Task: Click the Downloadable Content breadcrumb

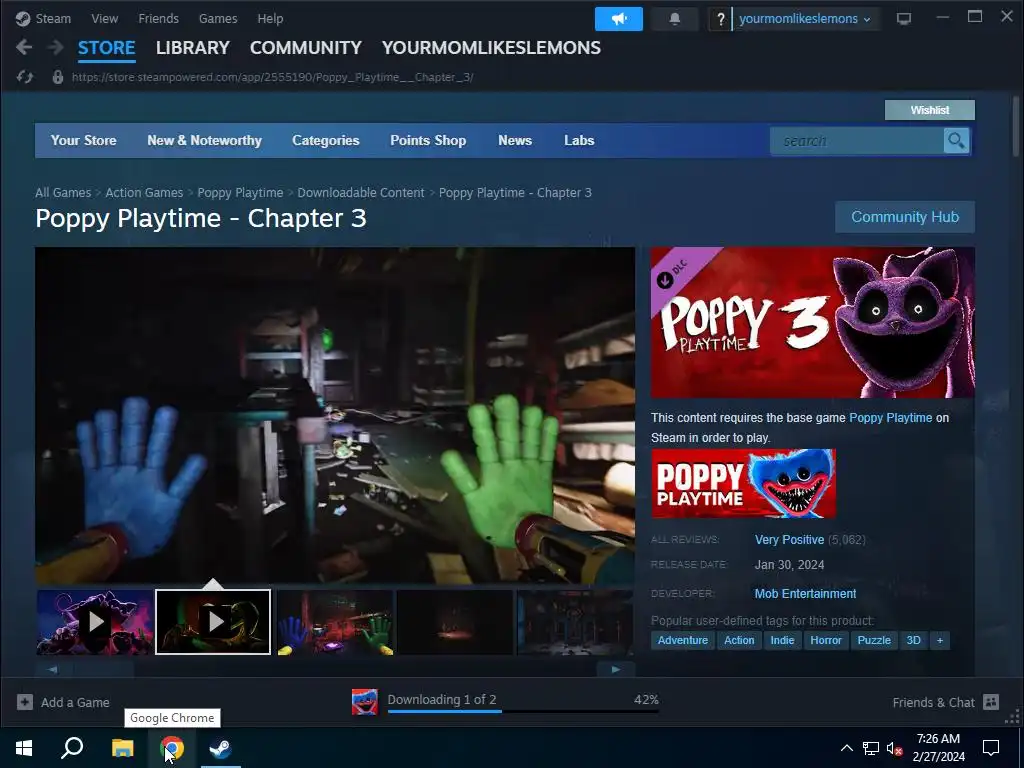Action: pyautogui.click(x=360, y=193)
